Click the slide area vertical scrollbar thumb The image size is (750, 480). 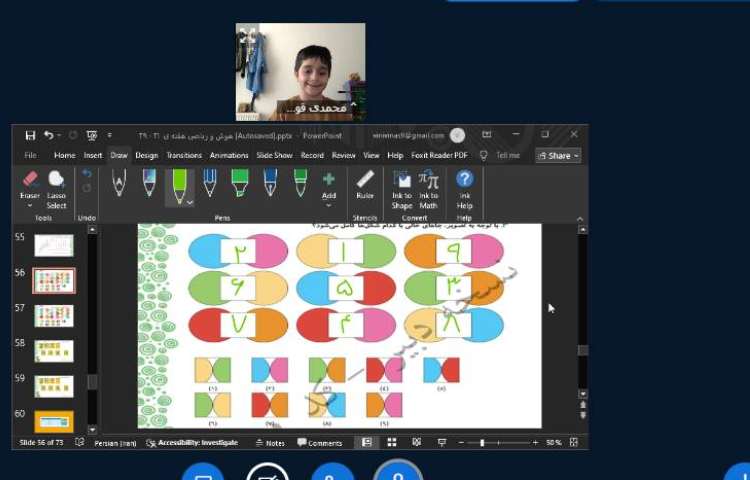coord(583,350)
